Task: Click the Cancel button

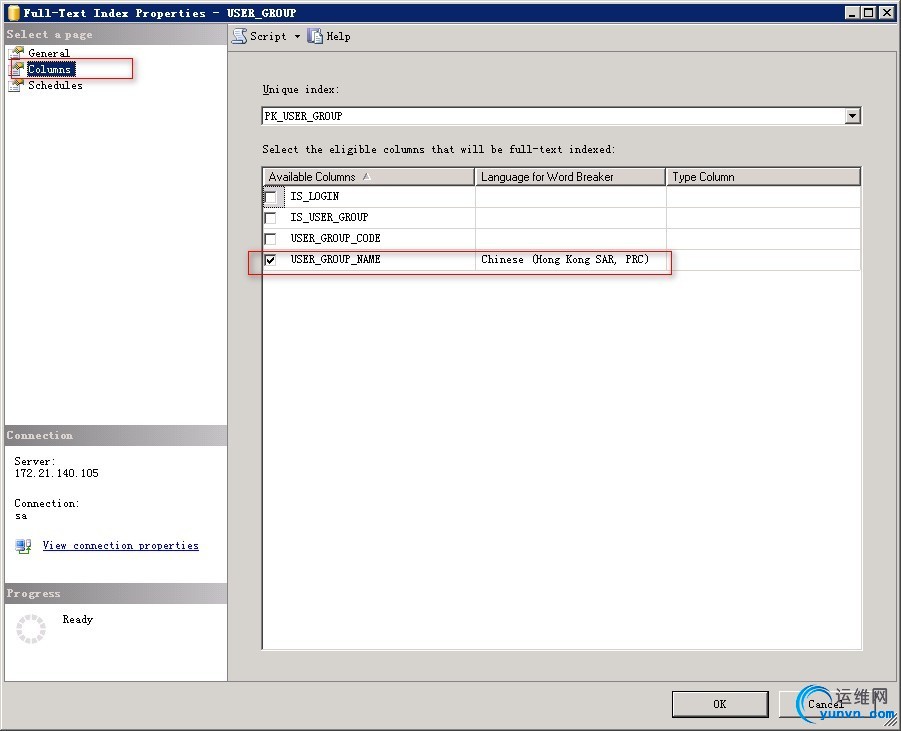Action: 826,704
